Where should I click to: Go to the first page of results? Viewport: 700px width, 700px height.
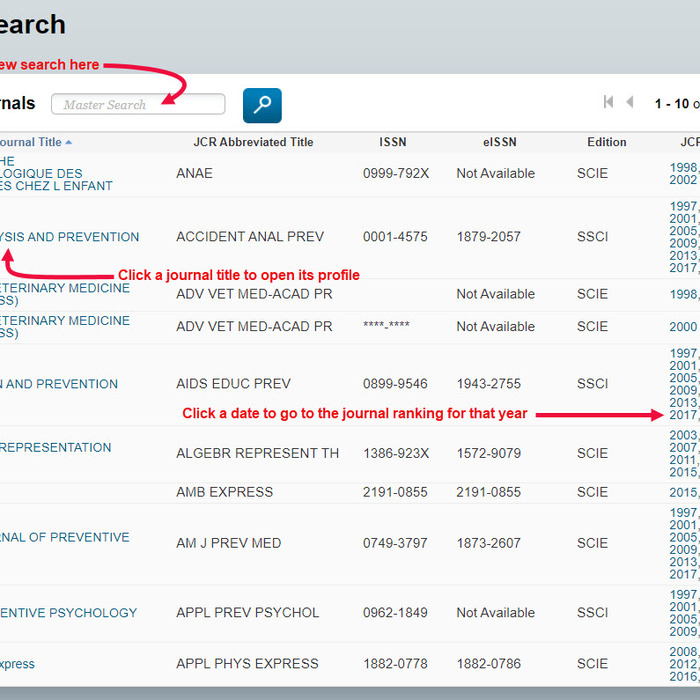click(608, 102)
